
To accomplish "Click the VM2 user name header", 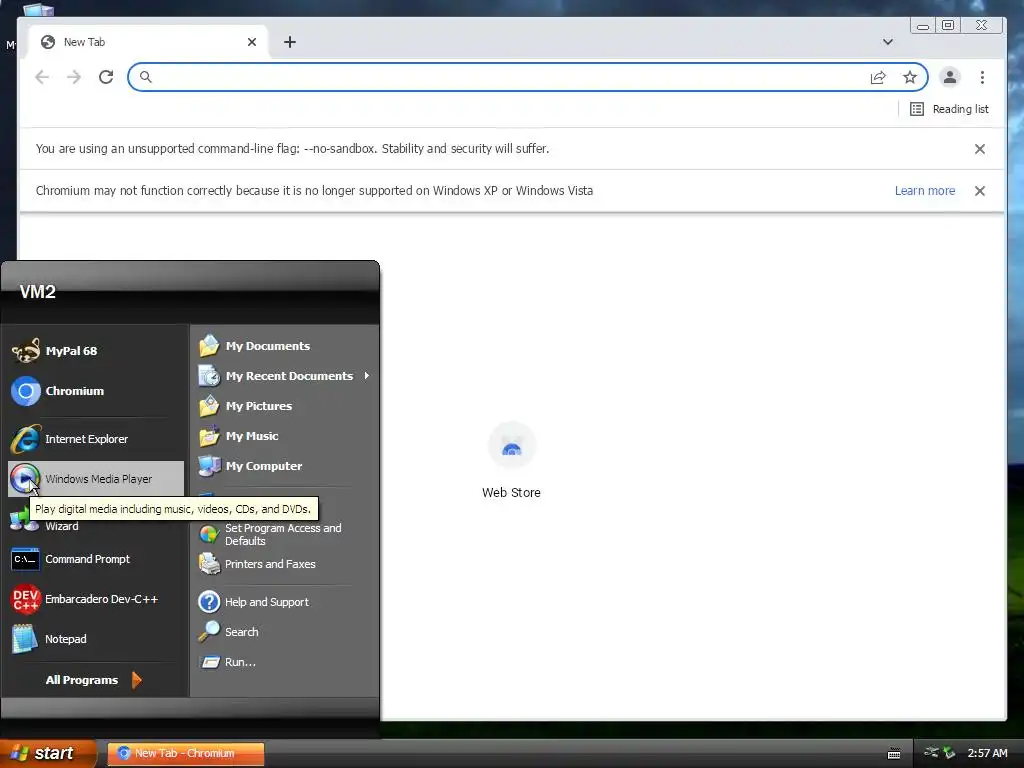I will coord(38,292).
